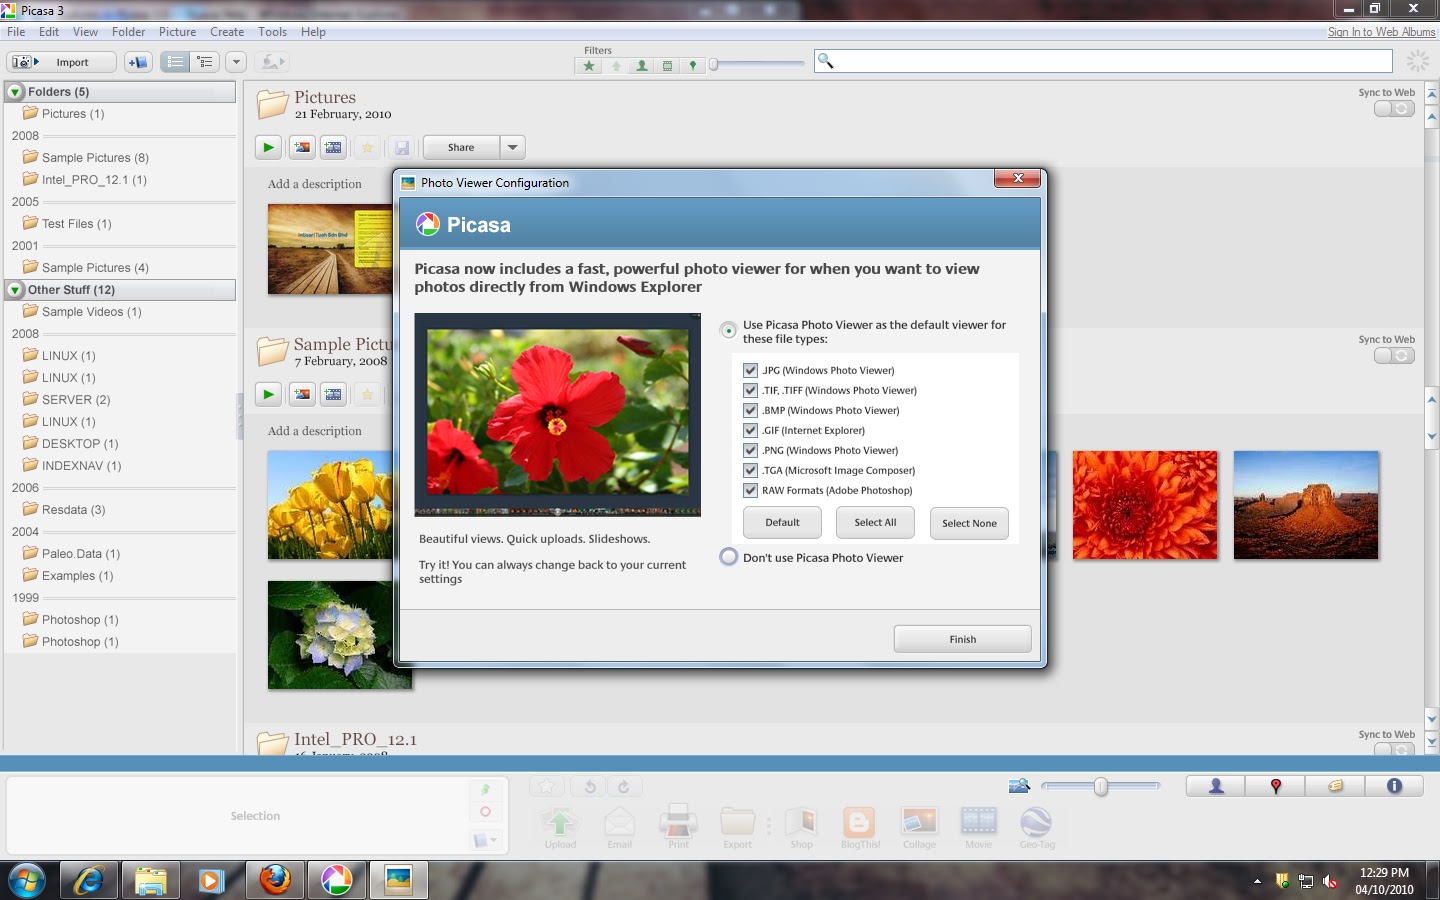Switch to folder tree view

(205, 62)
